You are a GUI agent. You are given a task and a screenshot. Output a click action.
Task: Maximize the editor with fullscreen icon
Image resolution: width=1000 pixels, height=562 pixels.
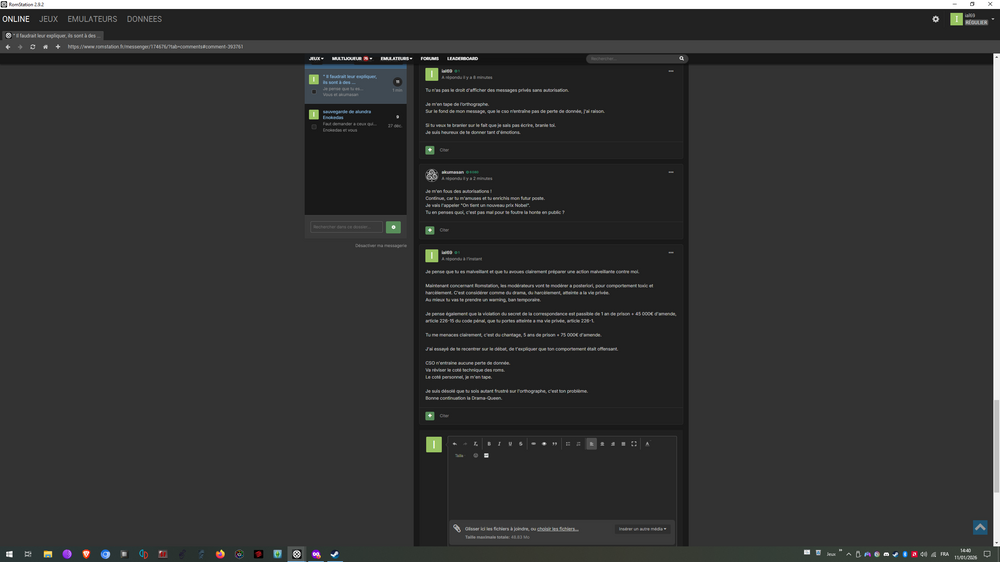click(634, 444)
